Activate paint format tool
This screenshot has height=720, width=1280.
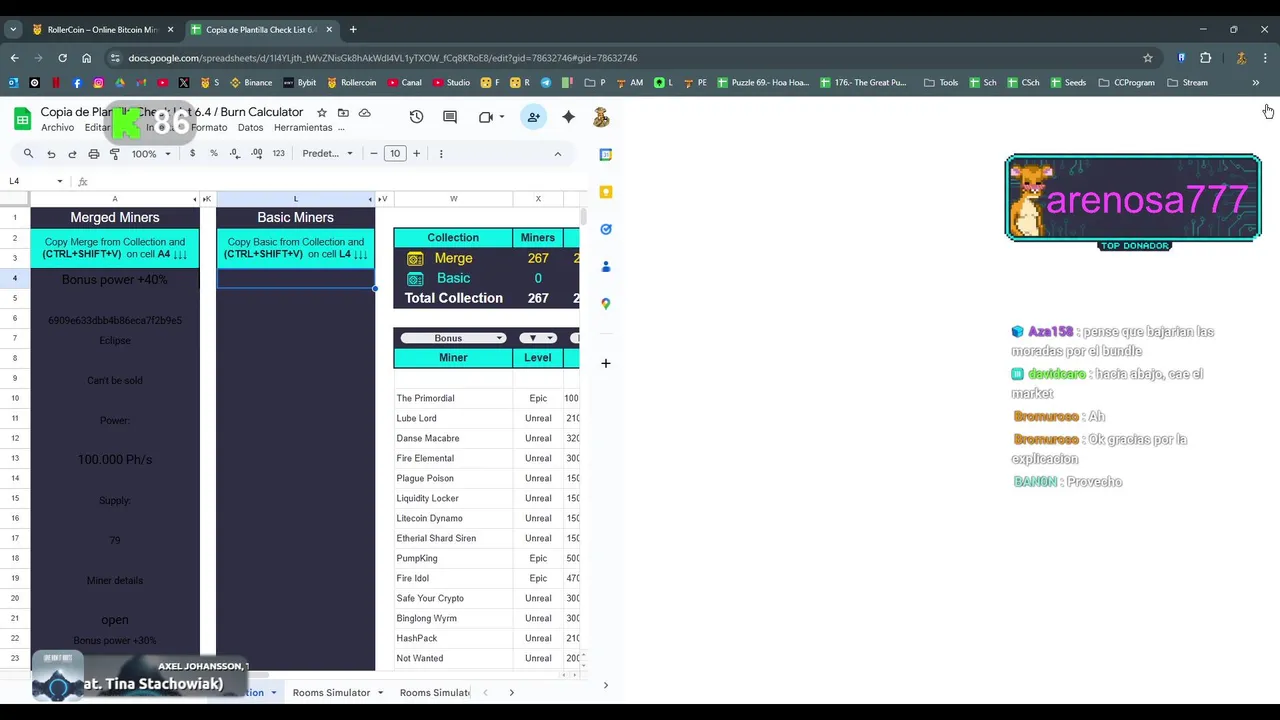pyautogui.click(x=115, y=154)
